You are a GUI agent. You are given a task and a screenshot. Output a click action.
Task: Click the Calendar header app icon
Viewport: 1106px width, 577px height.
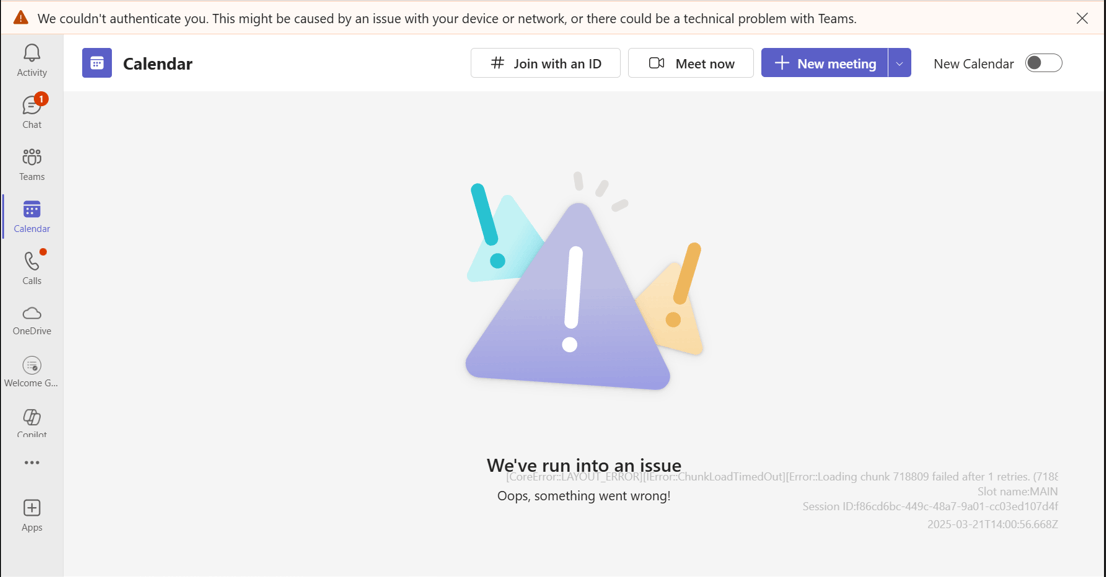tap(97, 63)
